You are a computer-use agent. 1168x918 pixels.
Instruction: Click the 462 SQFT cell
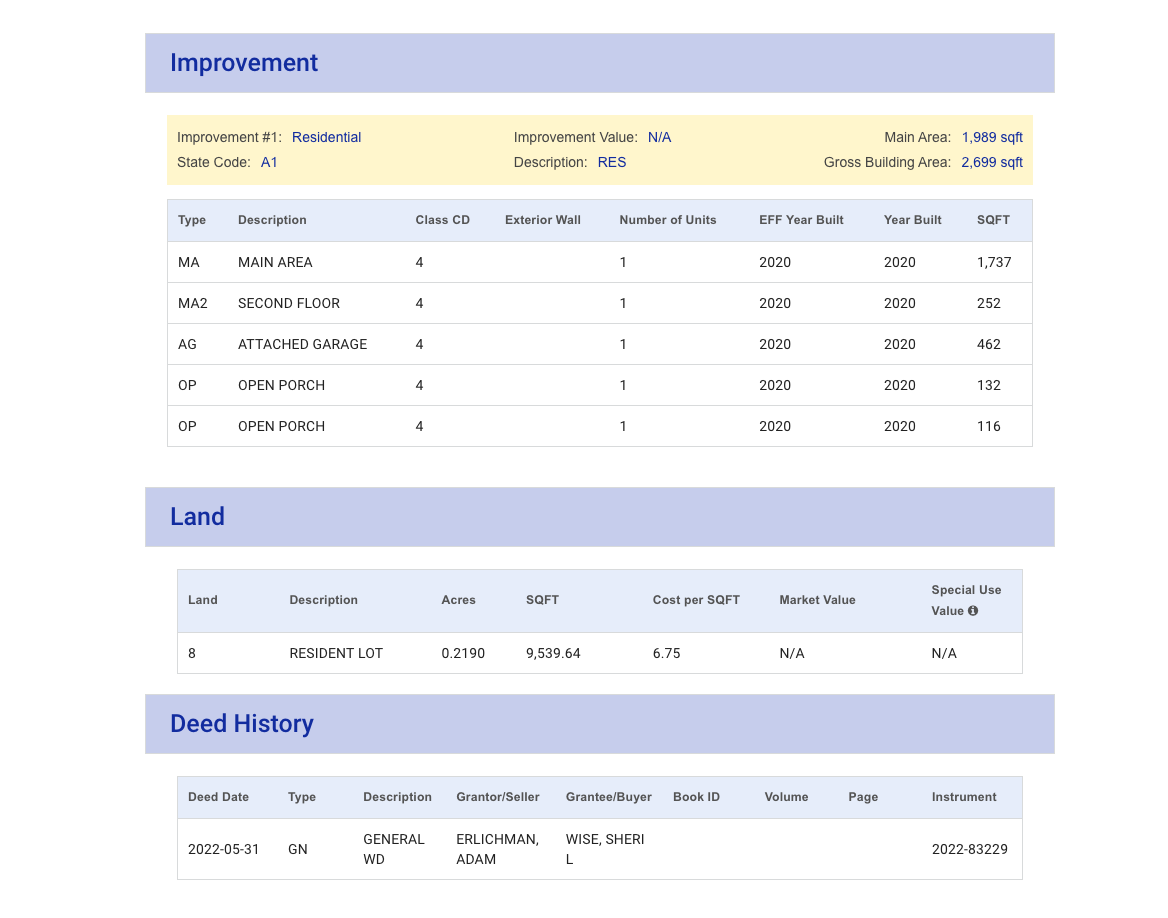988,344
